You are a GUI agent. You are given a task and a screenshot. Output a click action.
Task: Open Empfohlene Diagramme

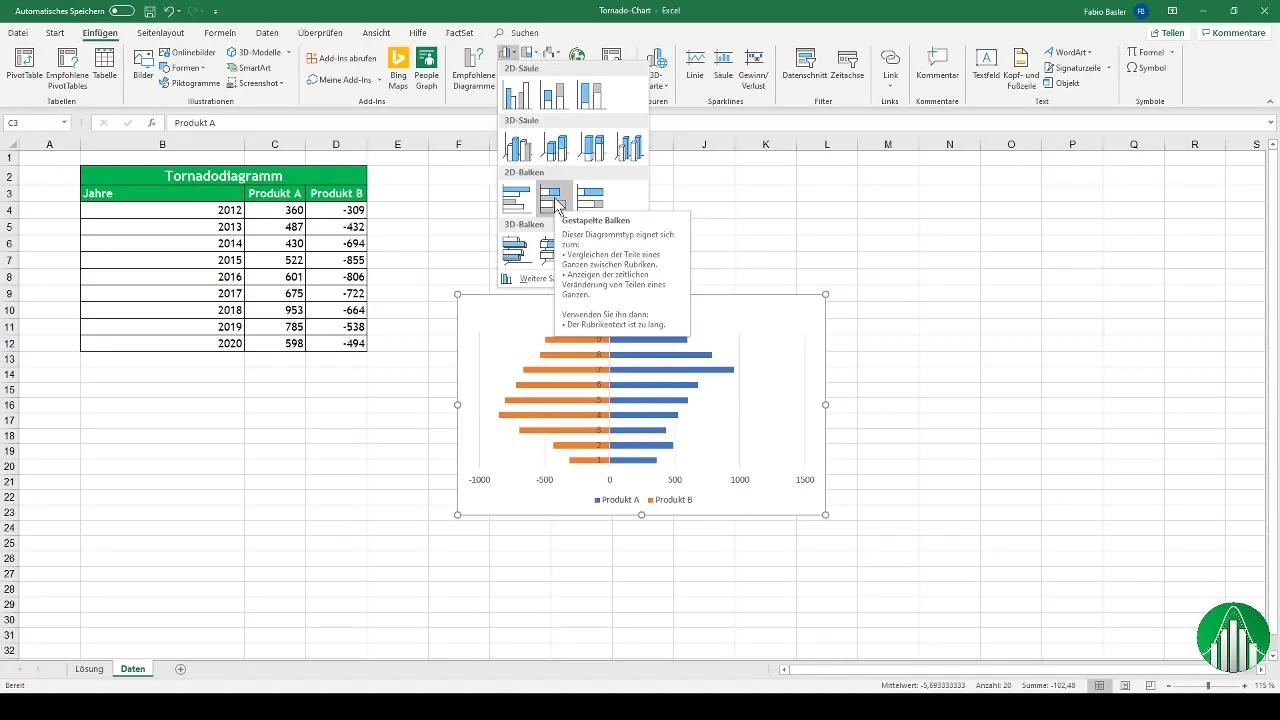[474, 68]
